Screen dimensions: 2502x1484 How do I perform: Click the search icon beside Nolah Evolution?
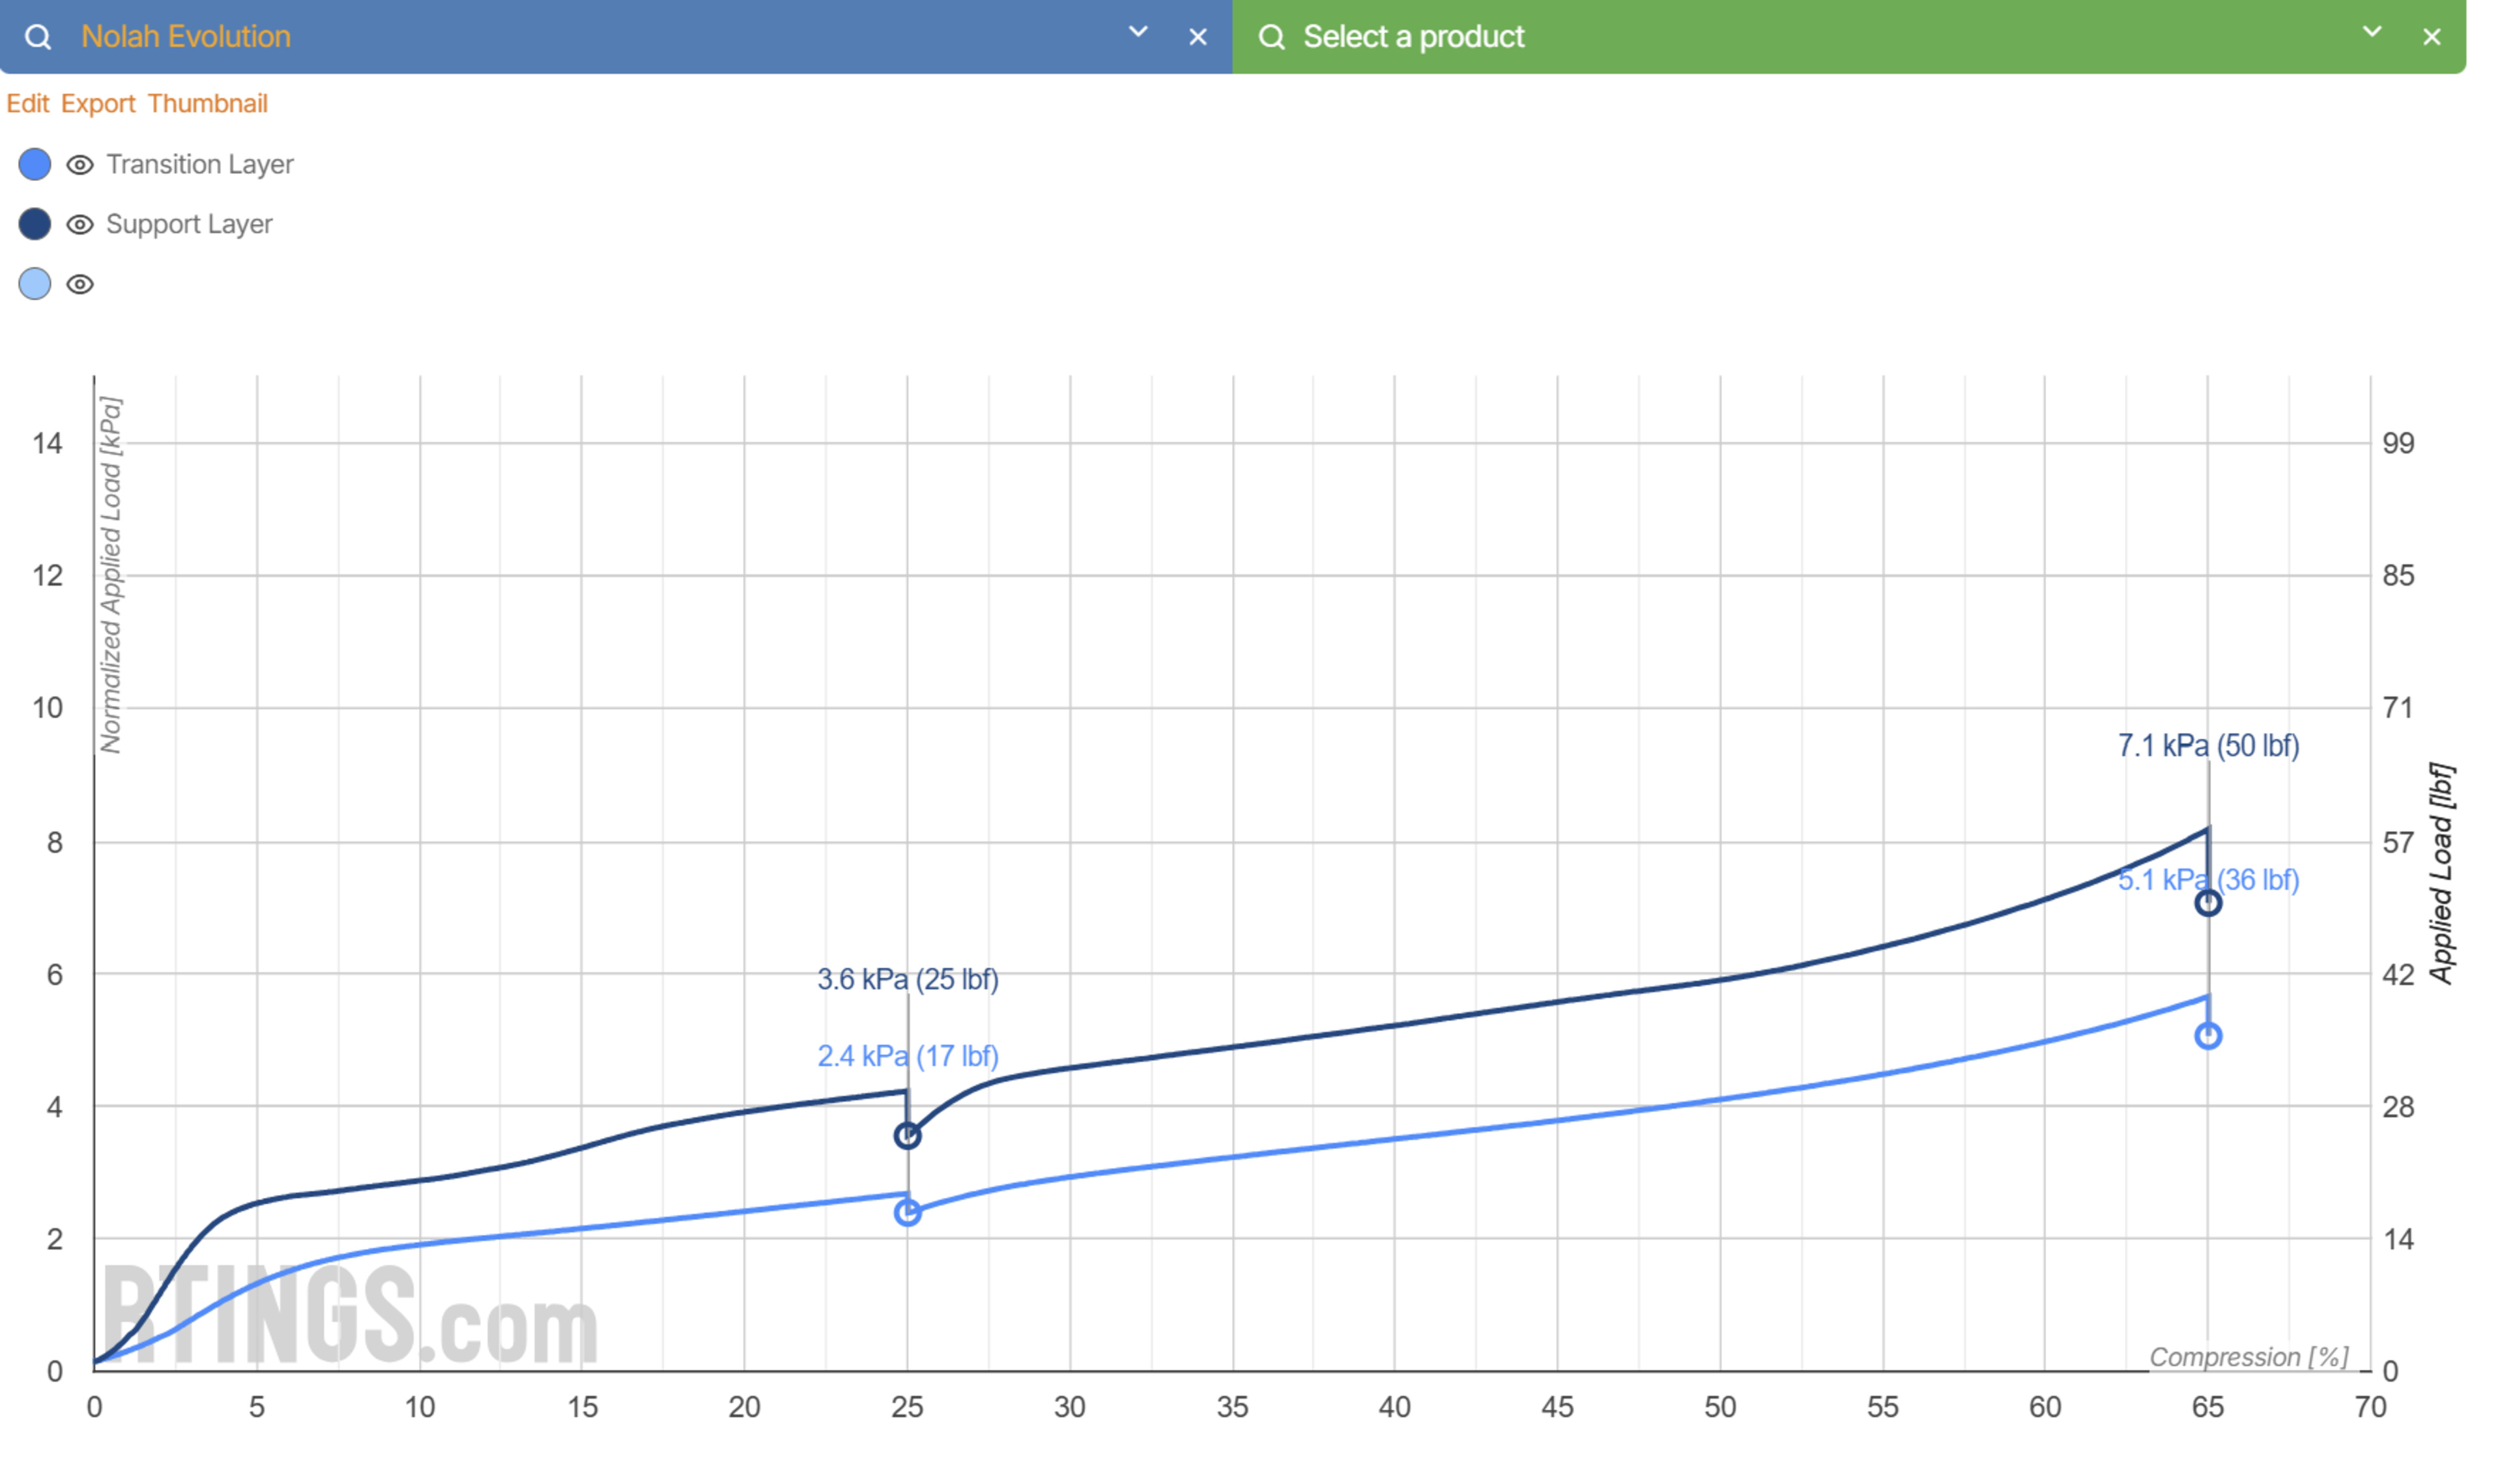pyautogui.click(x=38, y=37)
